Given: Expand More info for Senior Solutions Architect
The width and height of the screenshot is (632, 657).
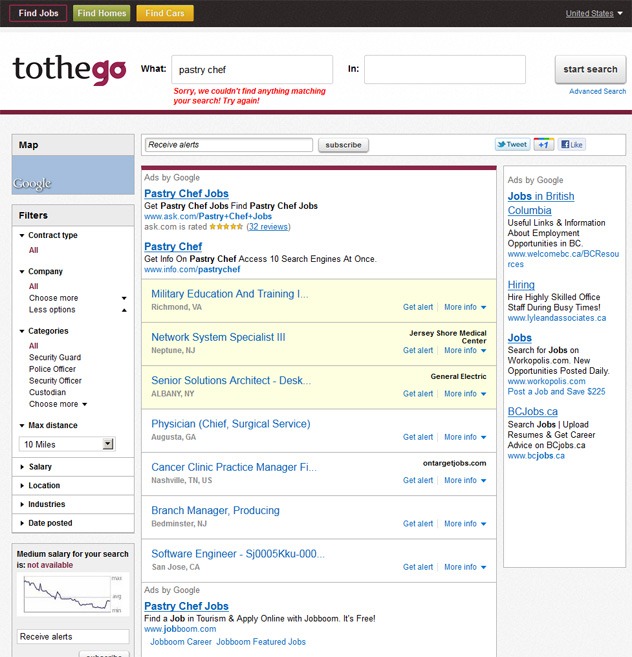Looking at the screenshot, I should click(x=465, y=394).
